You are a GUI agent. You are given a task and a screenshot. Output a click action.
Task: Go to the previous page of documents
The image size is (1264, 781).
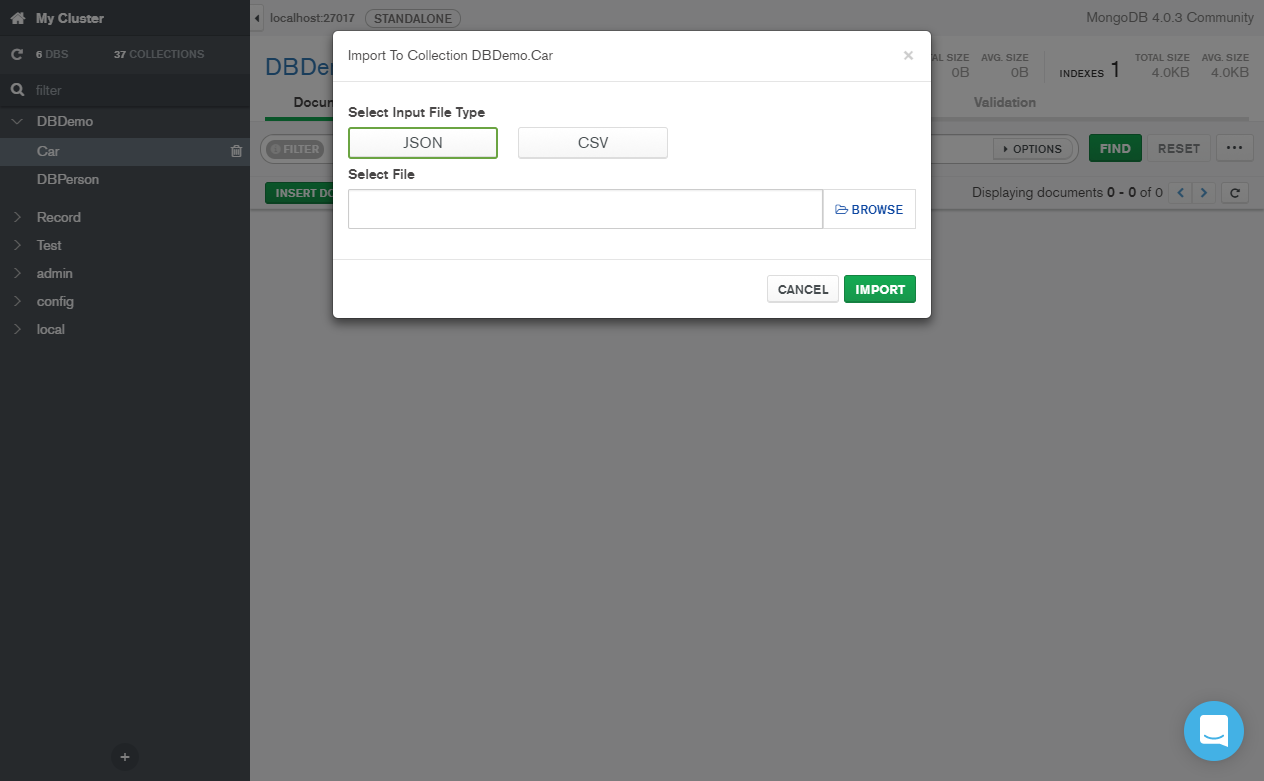1181,193
